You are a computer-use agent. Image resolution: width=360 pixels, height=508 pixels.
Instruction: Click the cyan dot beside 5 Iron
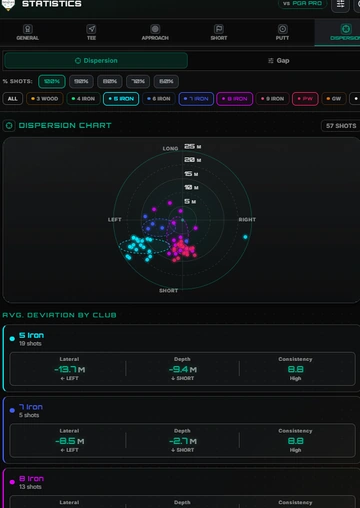(x=12, y=339)
